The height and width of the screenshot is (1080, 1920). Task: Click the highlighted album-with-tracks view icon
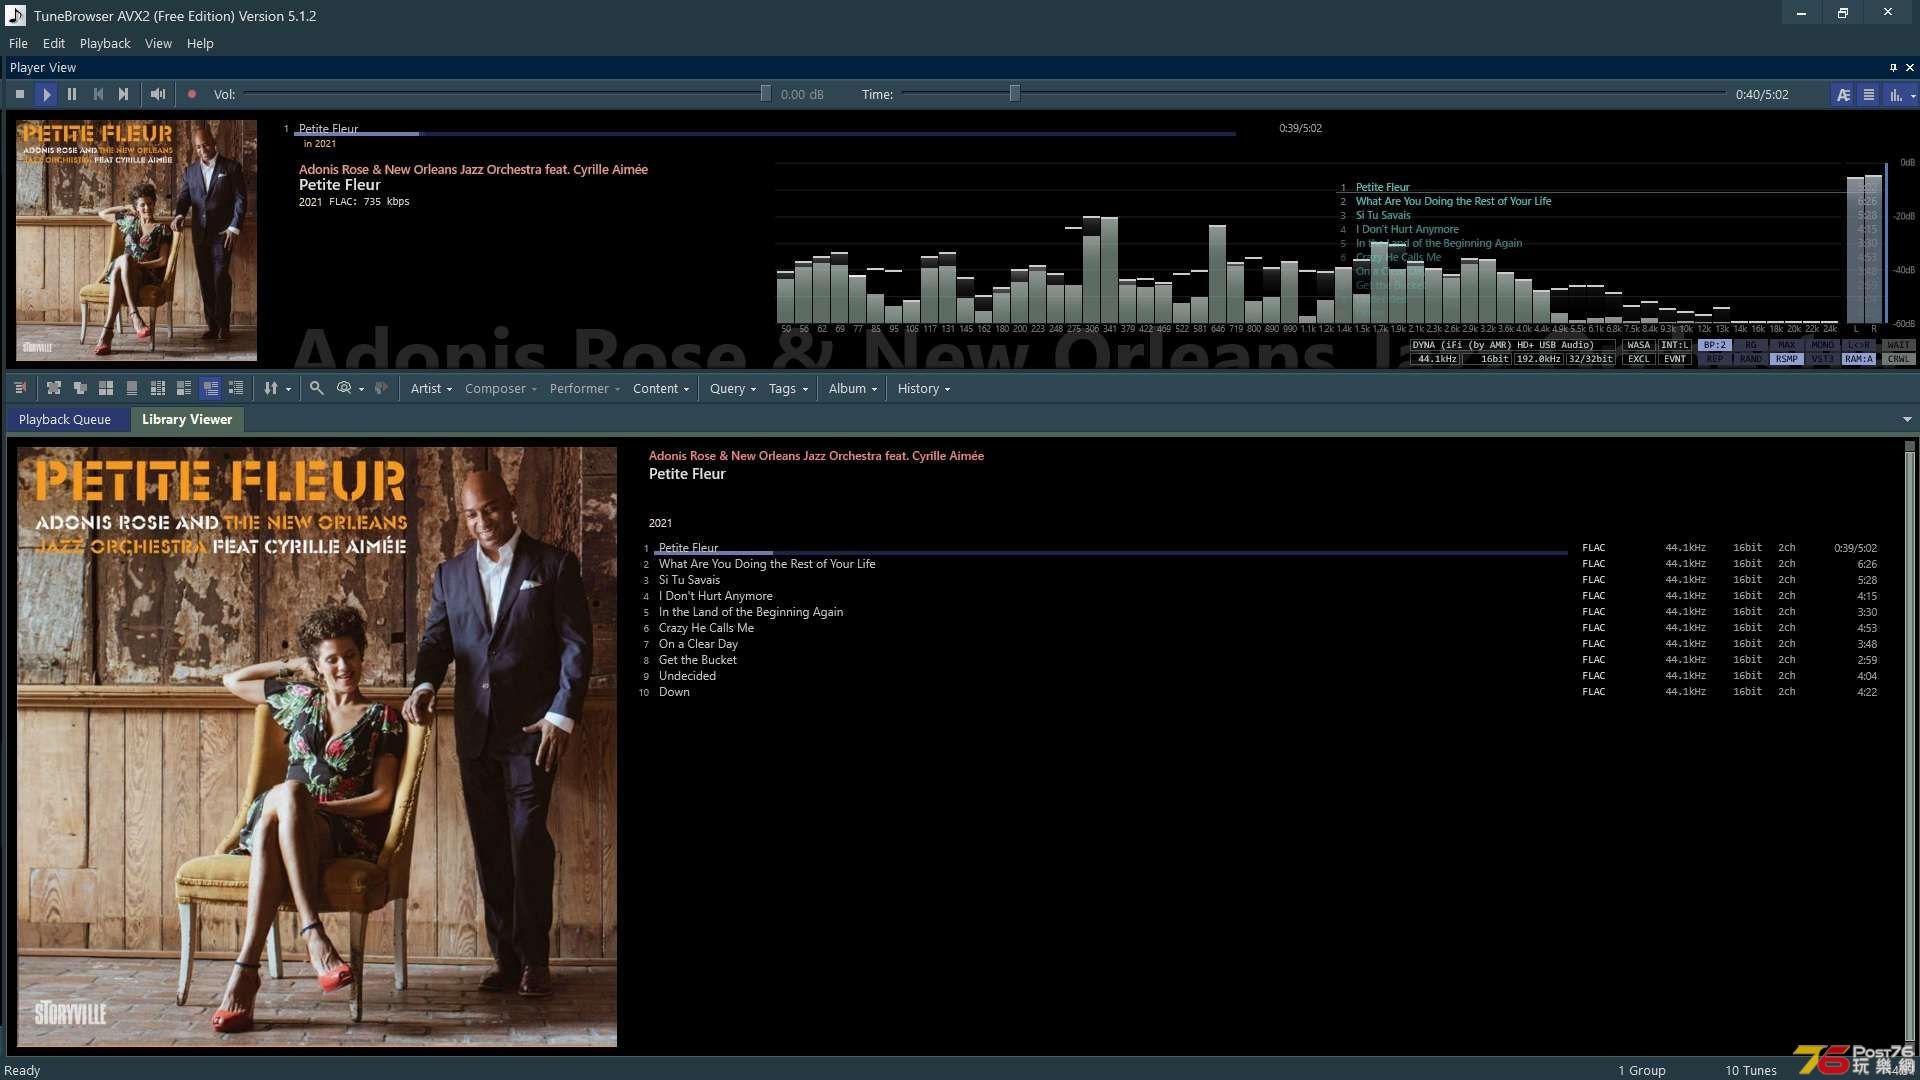point(210,388)
